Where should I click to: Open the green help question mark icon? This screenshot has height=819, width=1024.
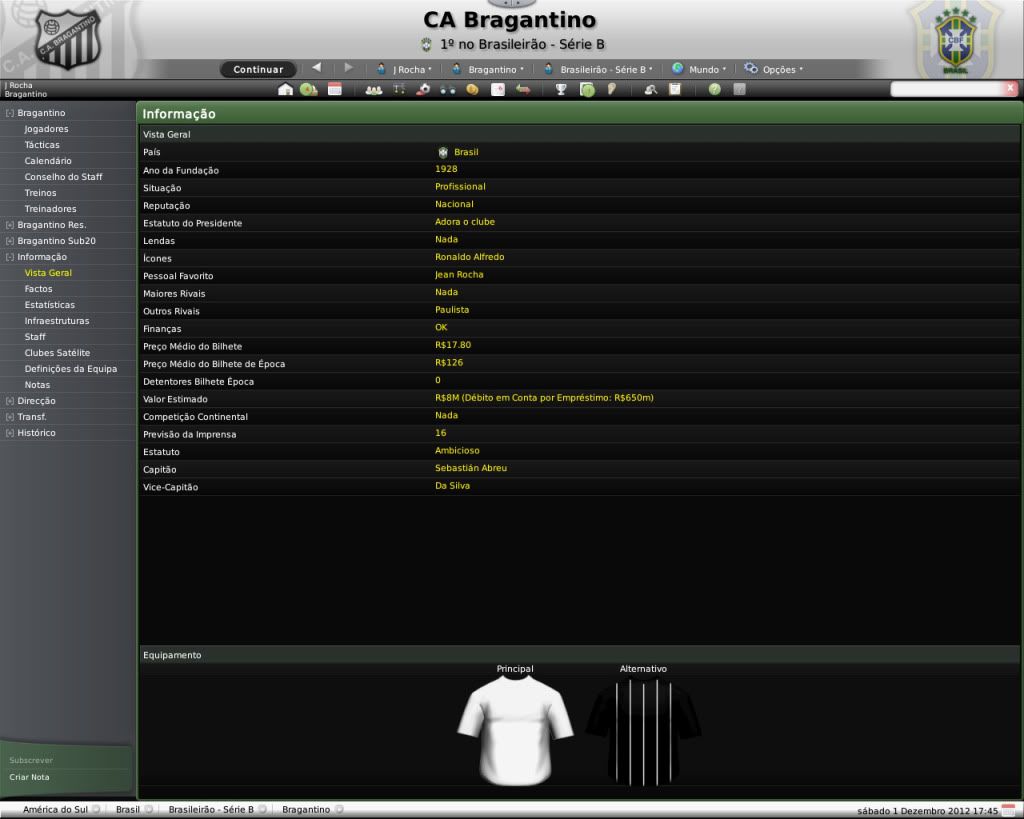pyautogui.click(x=714, y=89)
